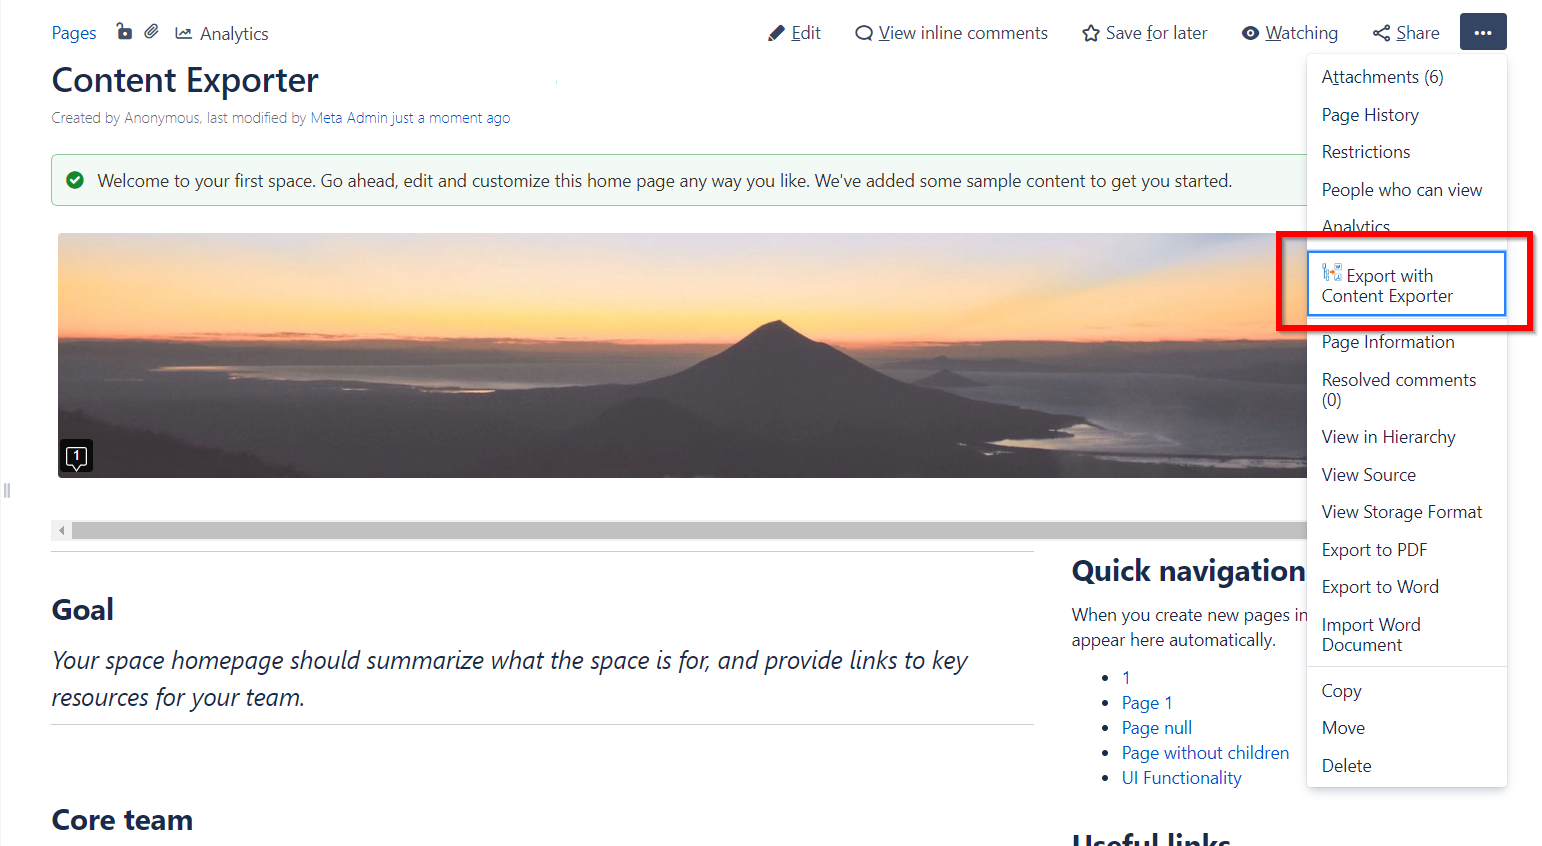Open Analytics next to the chart icon
Screen dimensions: 1542x846
coord(233,34)
